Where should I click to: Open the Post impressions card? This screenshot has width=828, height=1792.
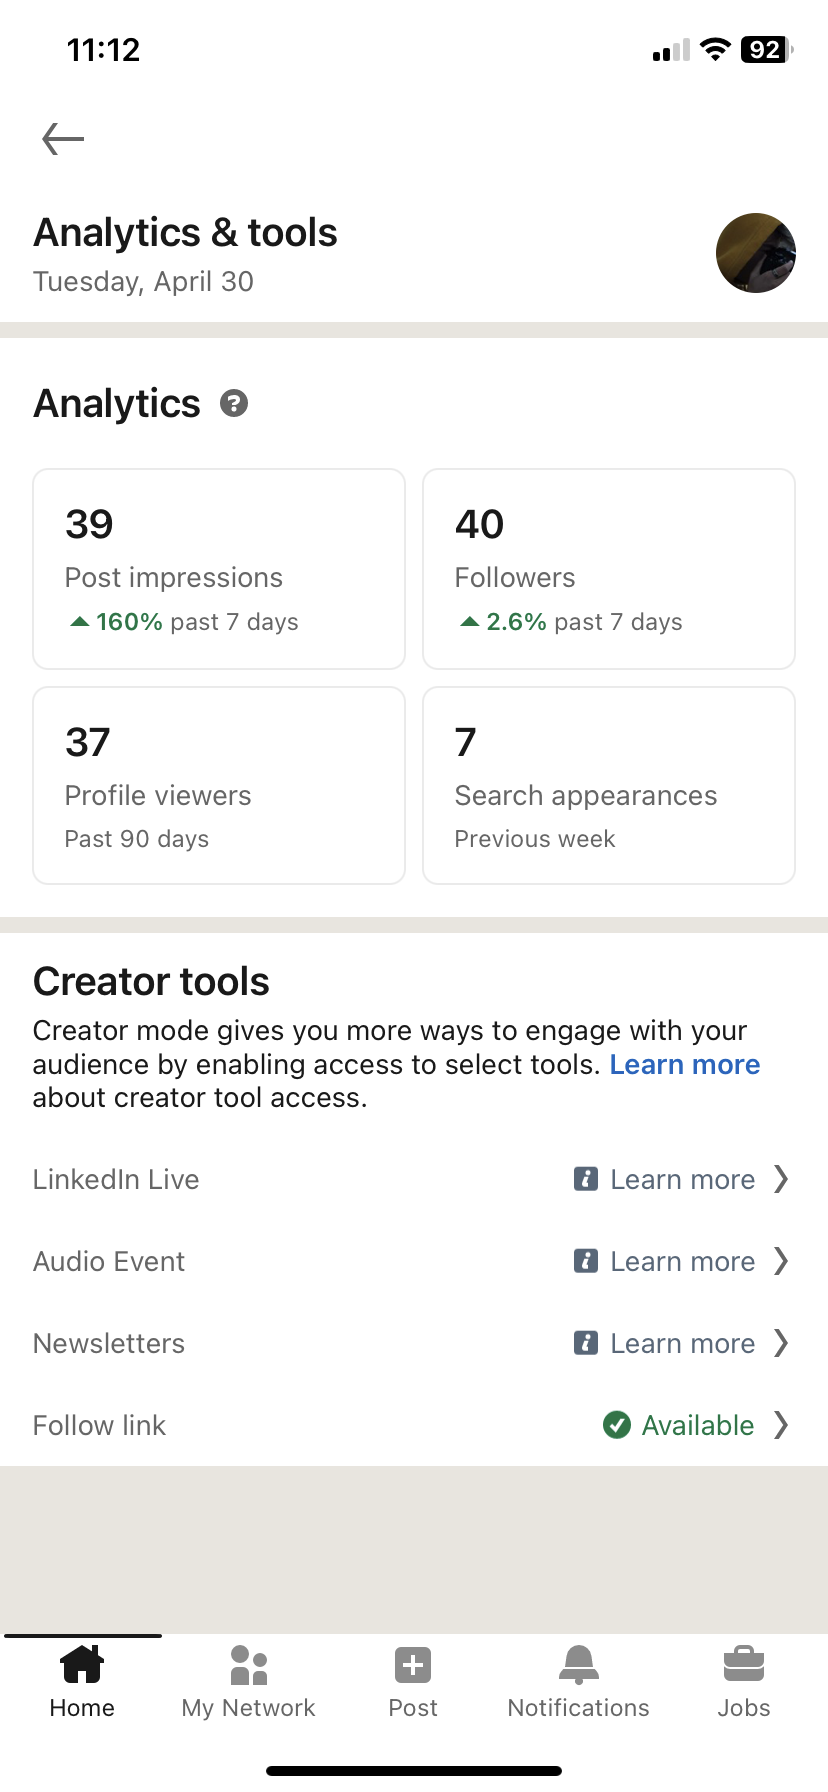(x=219, y=569)
